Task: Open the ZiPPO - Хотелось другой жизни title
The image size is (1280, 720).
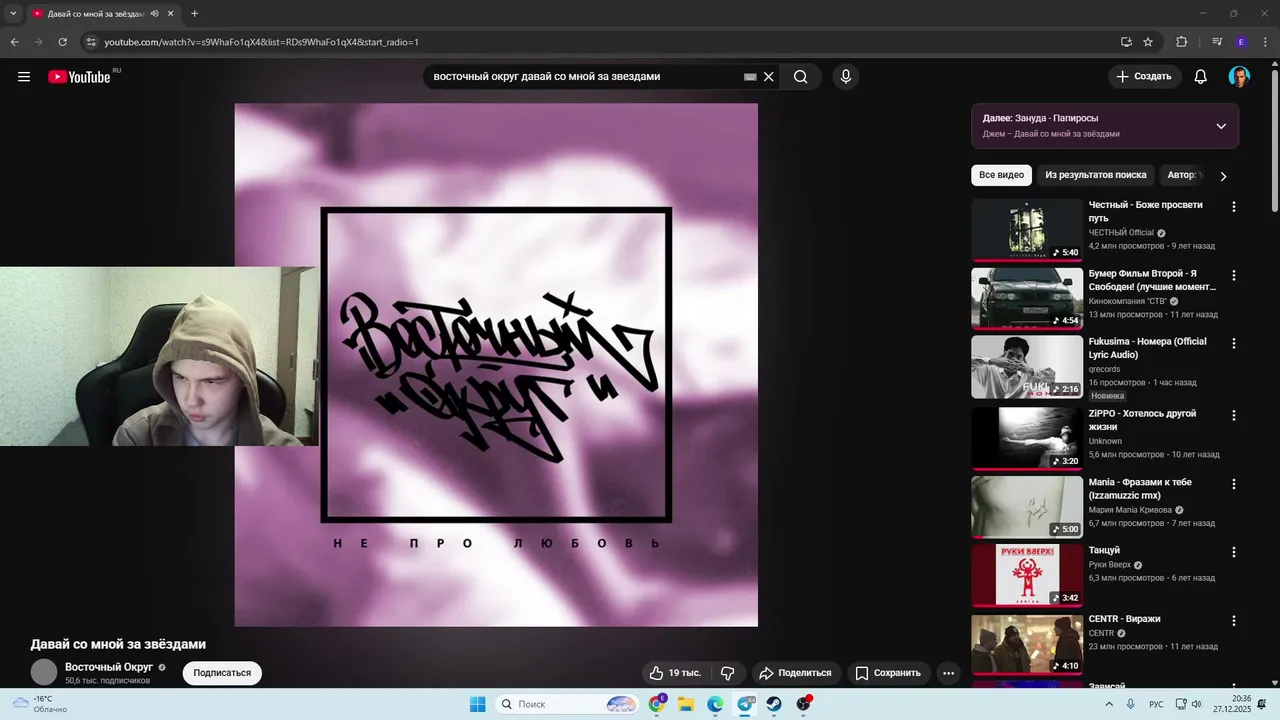Action: 1142,420
